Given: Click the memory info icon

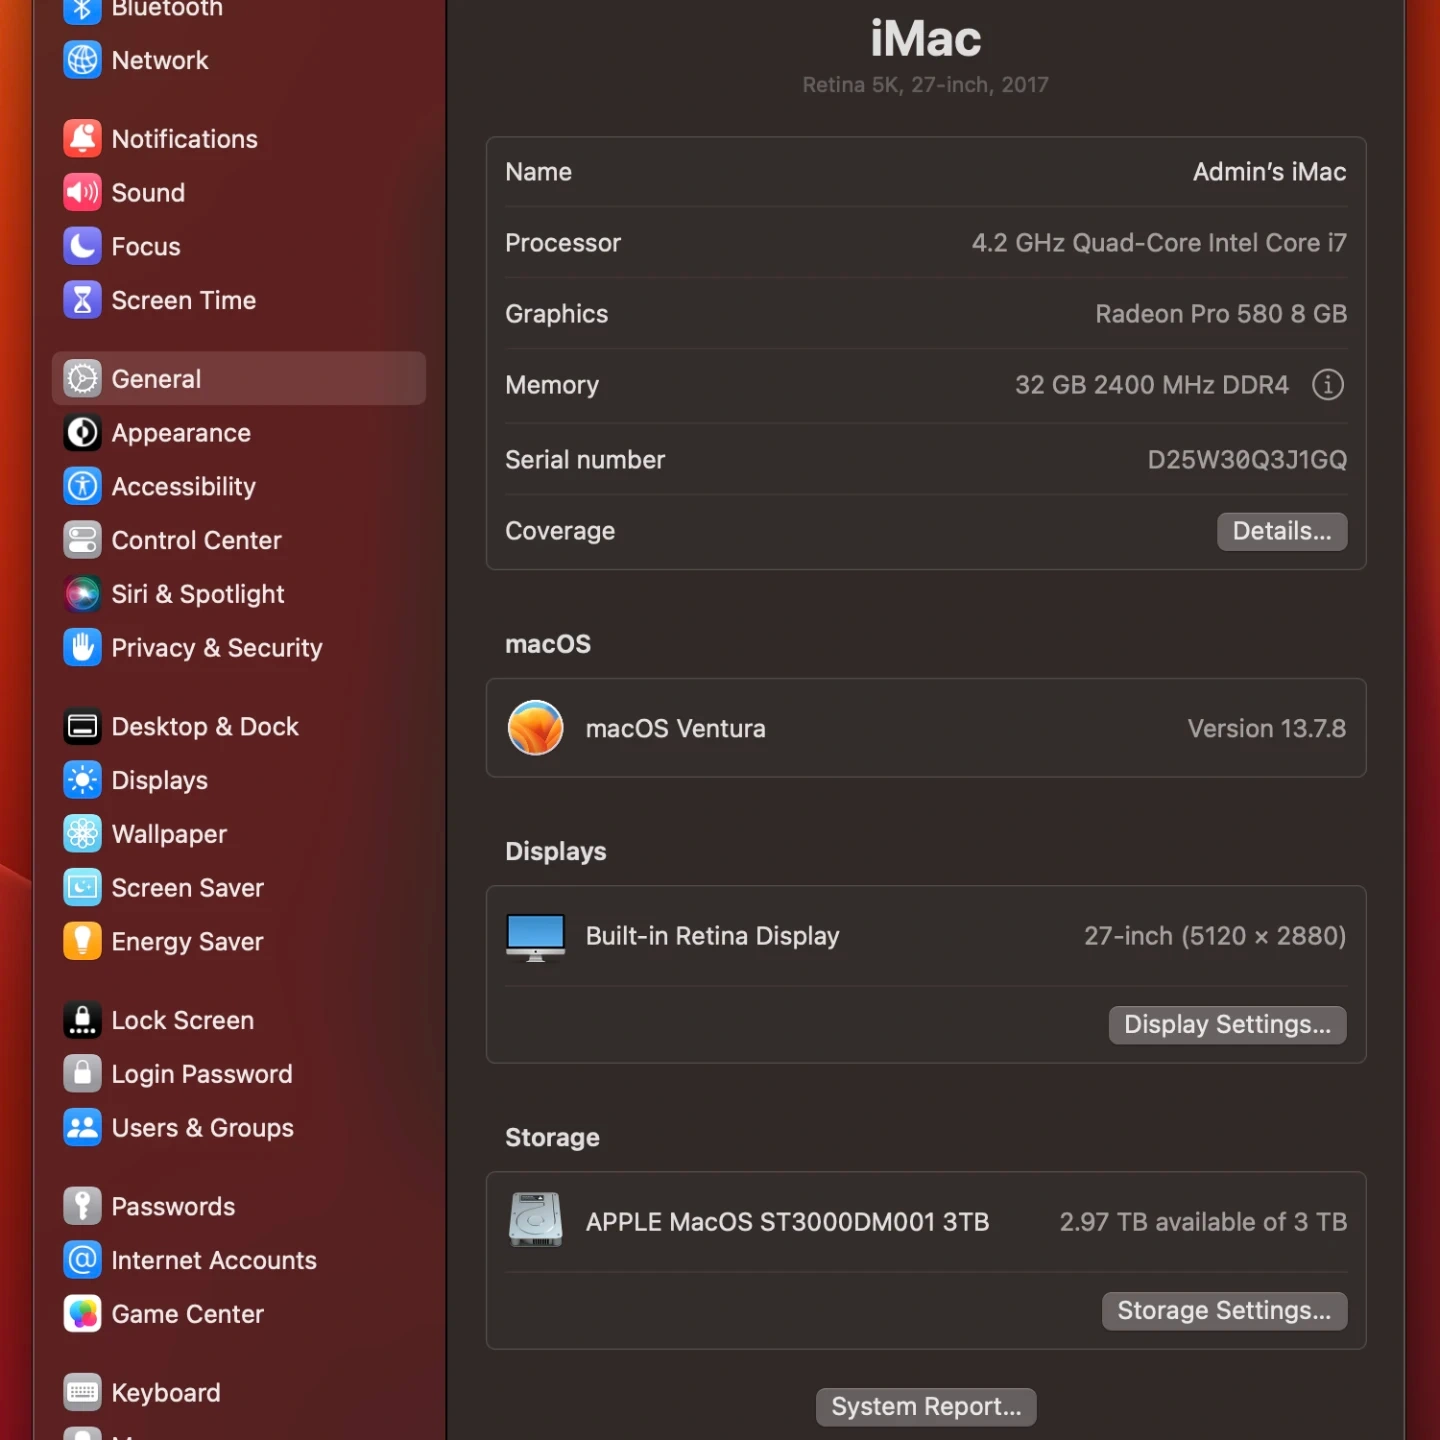Looking at the screenshot, I should point(1327,385).
